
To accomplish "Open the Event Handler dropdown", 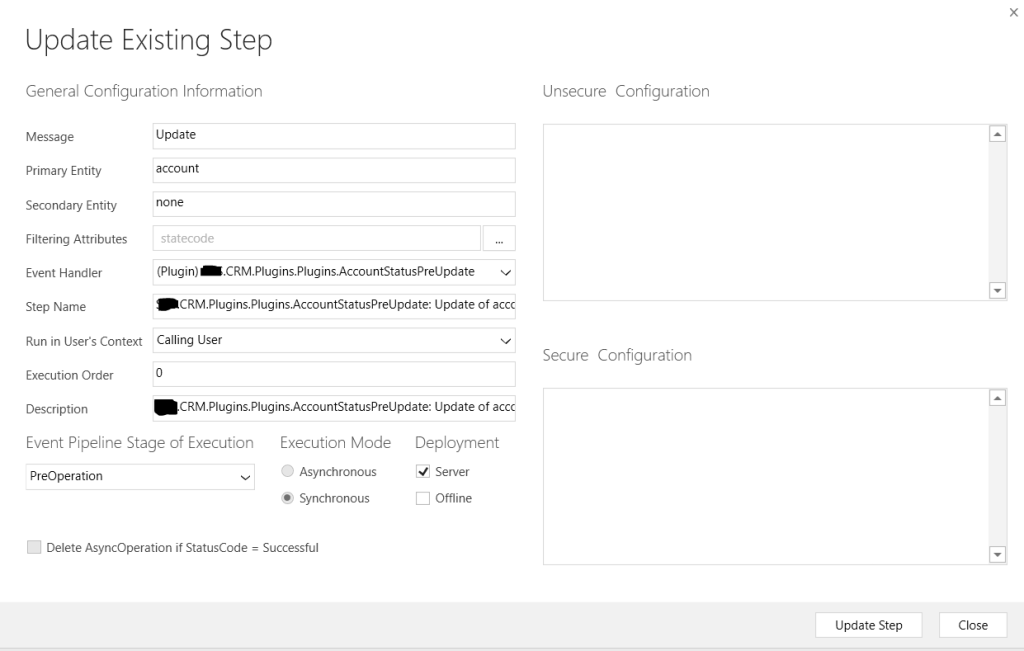I will (x=504, y=272).
